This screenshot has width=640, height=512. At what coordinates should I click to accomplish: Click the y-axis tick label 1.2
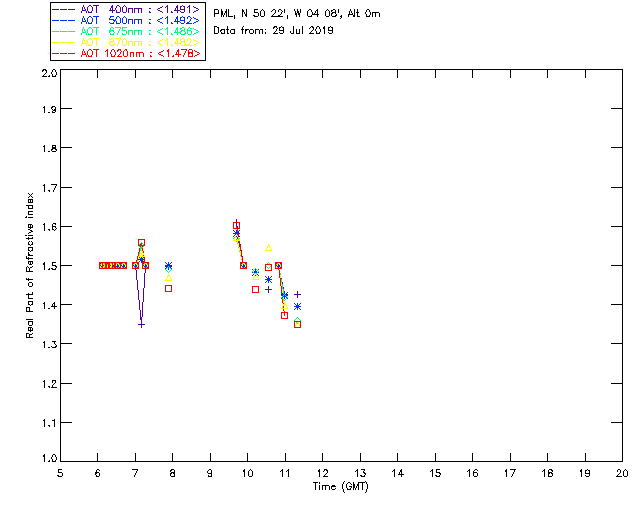pos(49,384)
